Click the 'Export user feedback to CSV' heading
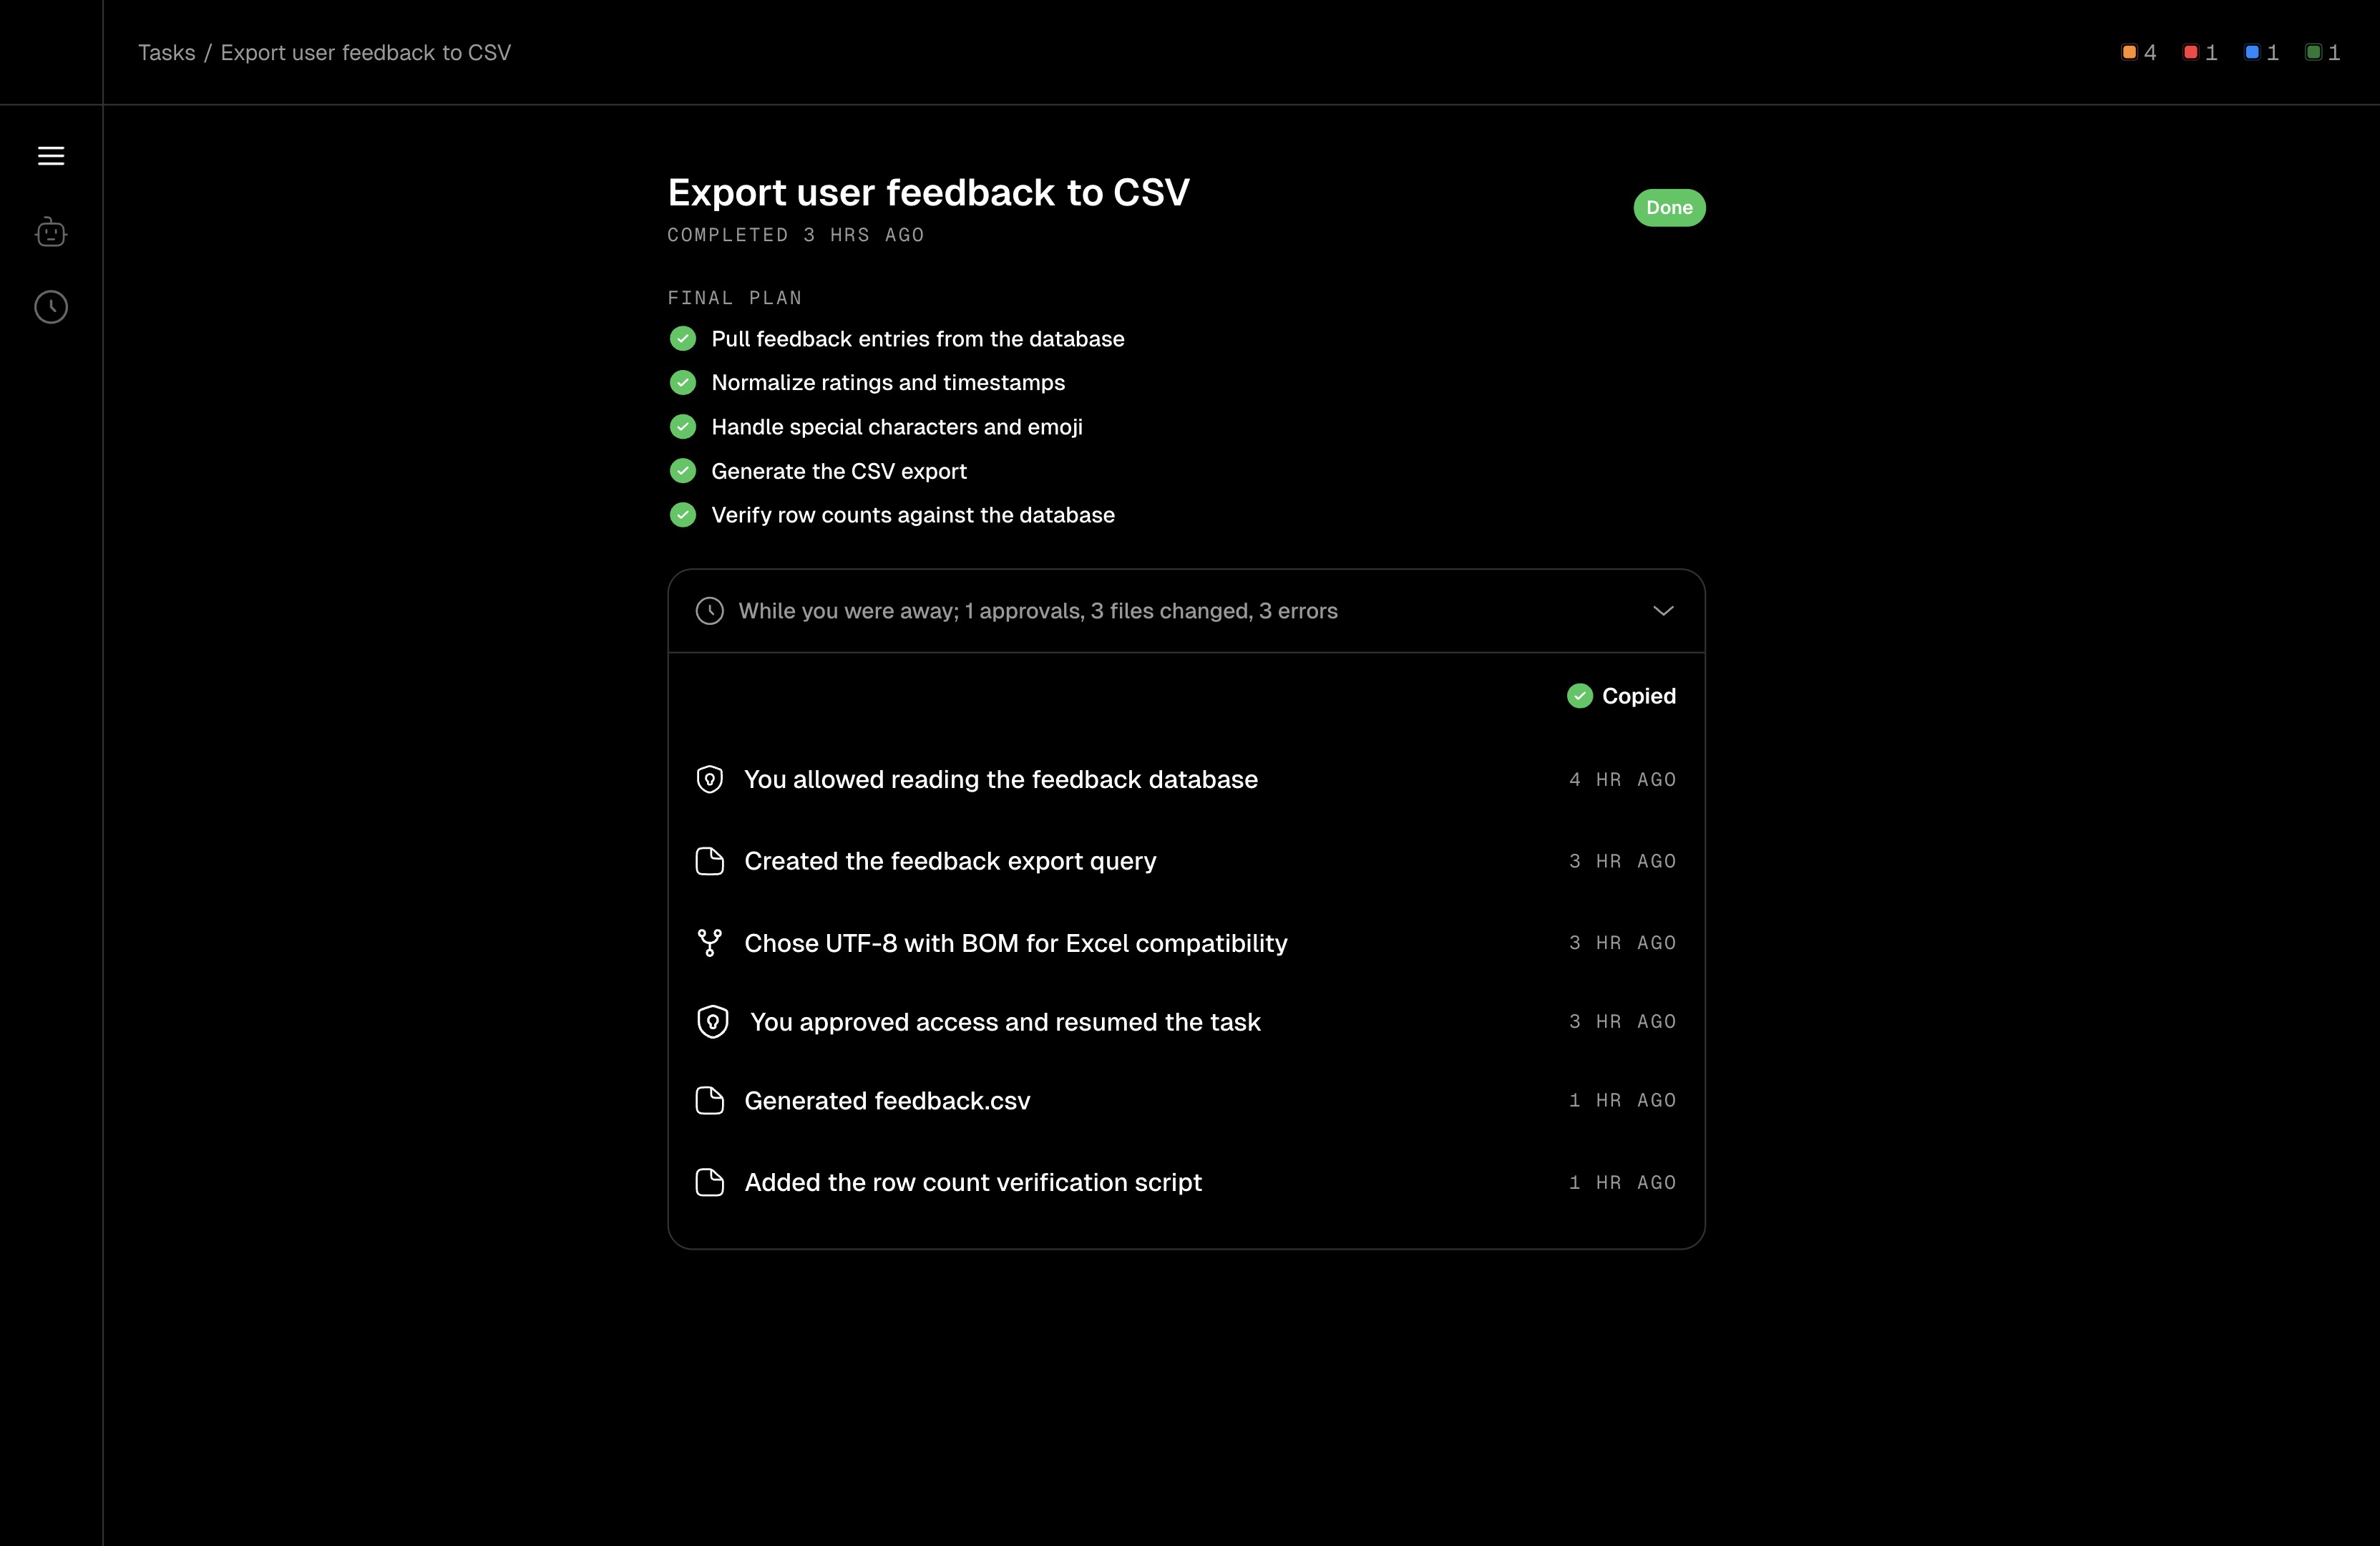 pos(929,192)
